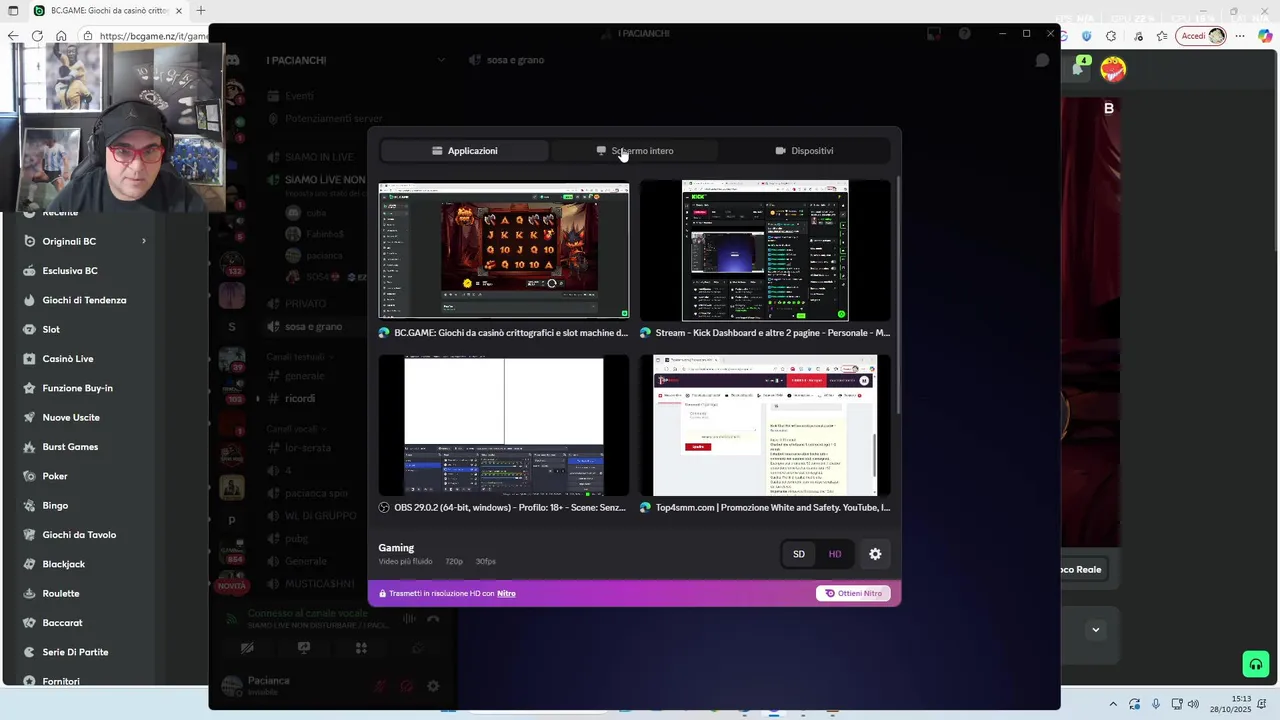Open the Edge Copilot icon
This screenshot has width=1280, height=720.
coord(1264,36)
